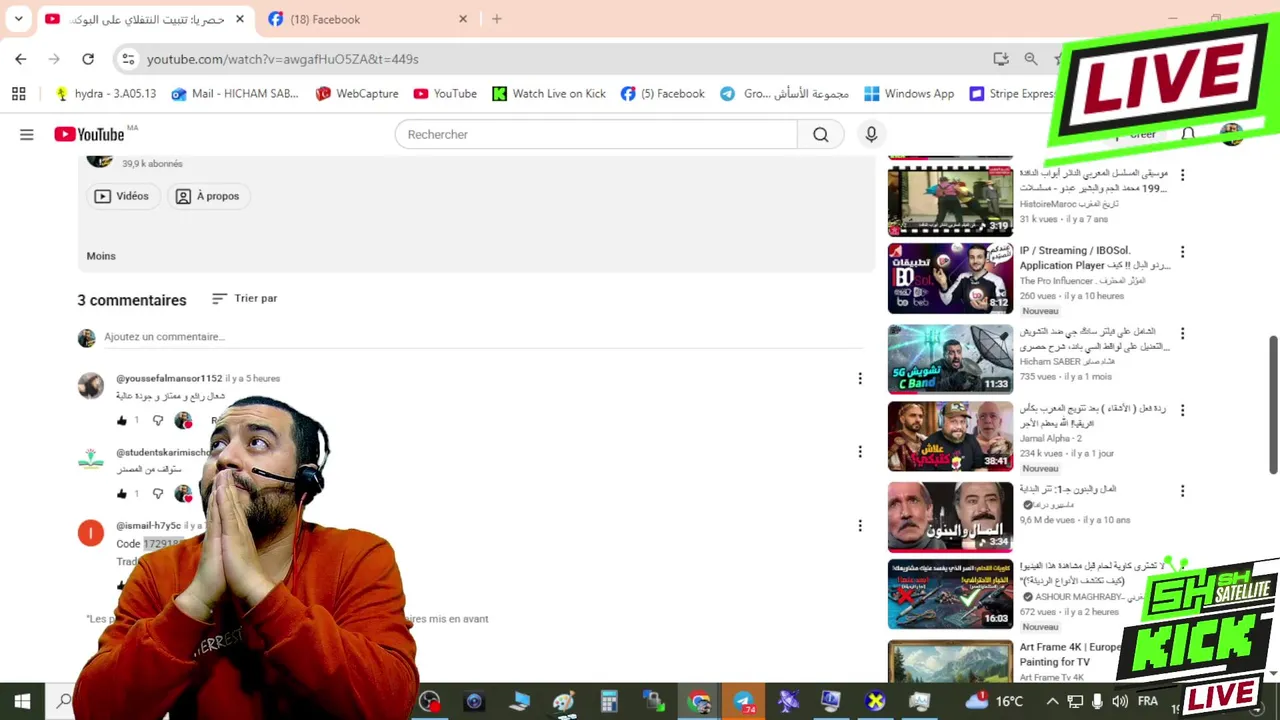Viewport: 1280px width, 720px height.
Task: Open Paint from the taskbar
Action: 564,701
